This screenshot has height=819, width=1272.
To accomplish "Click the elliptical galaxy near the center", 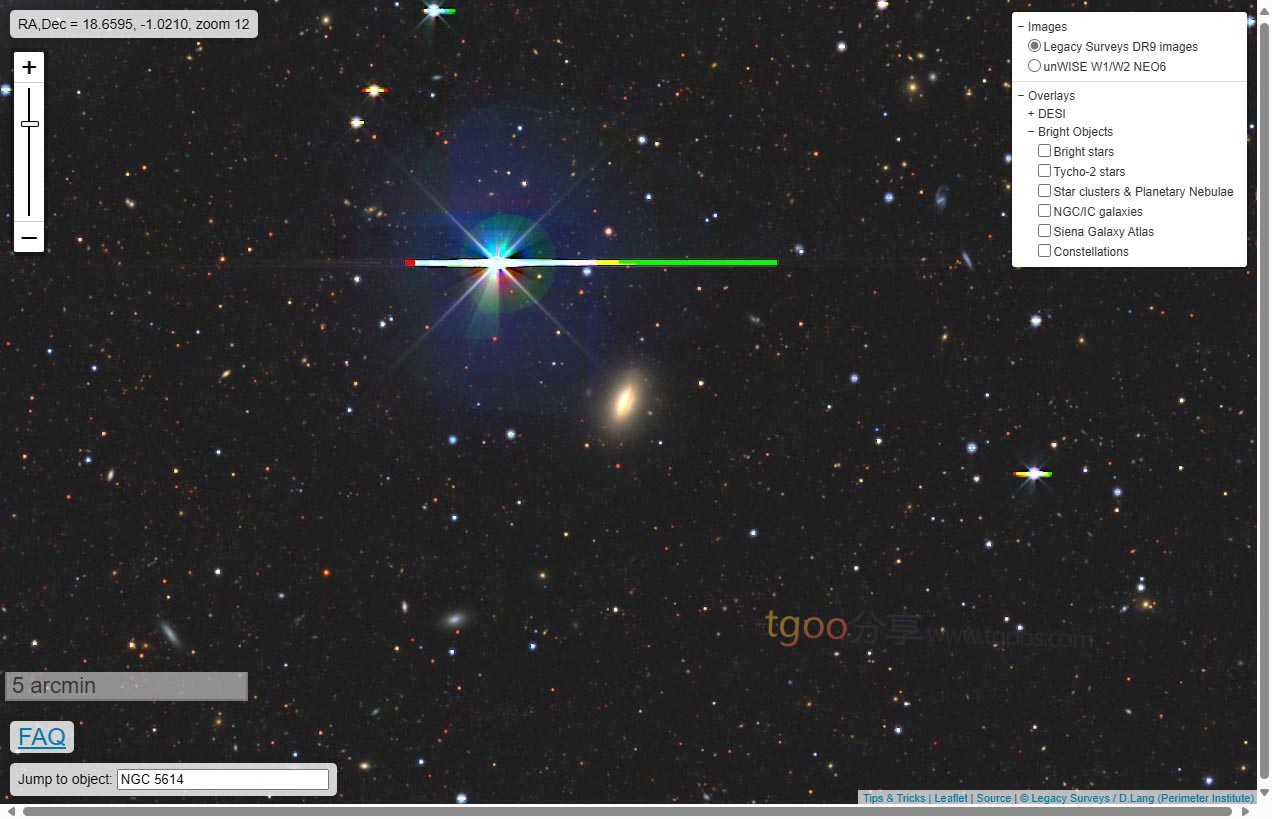I will coord(625,400).
